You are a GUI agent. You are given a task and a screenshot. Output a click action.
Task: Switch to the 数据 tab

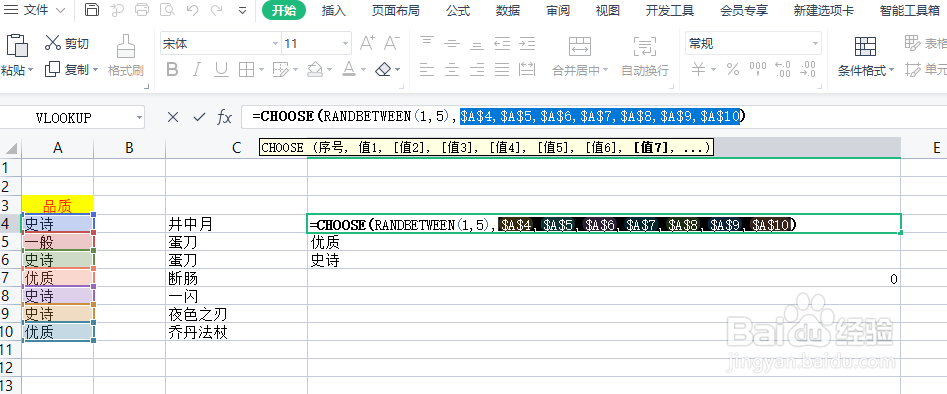(x=508, y=10)
